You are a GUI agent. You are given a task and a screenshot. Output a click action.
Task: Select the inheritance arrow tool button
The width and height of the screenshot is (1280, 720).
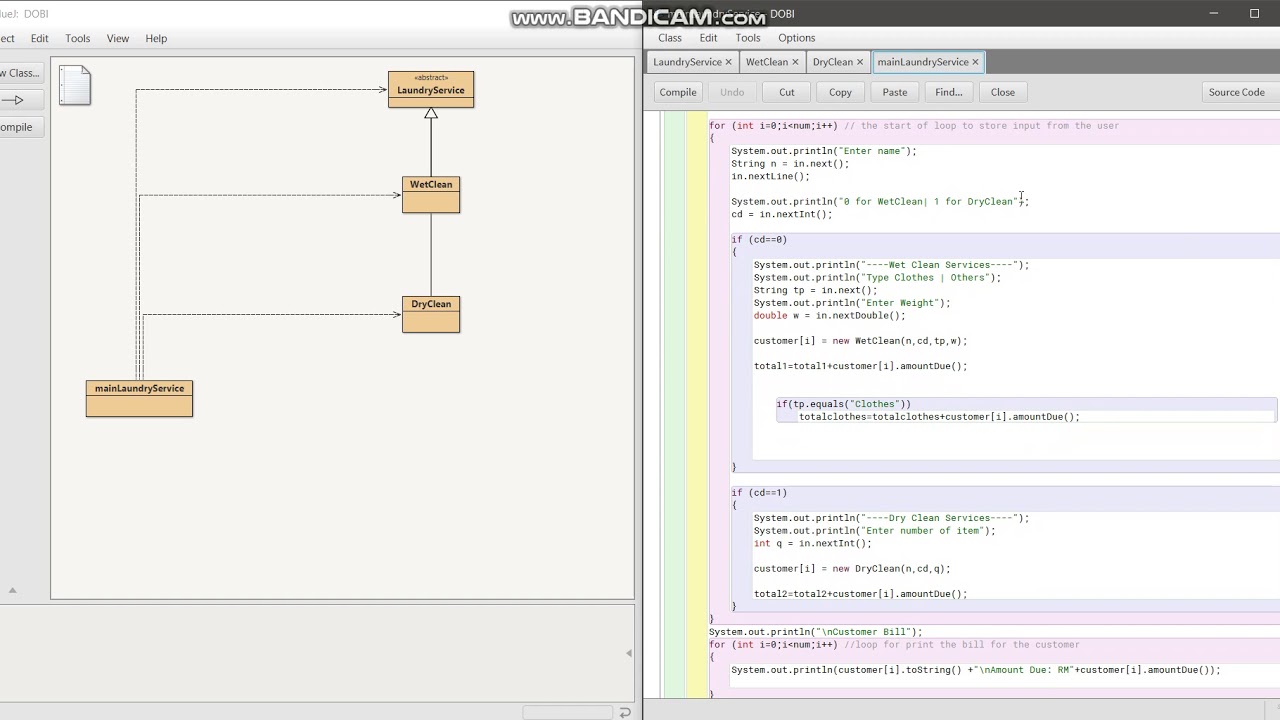tap(14, 100)
